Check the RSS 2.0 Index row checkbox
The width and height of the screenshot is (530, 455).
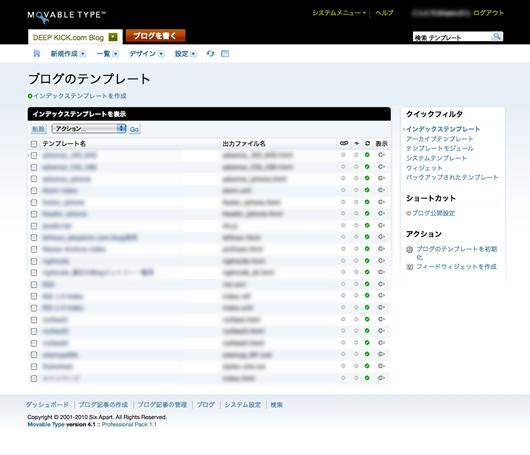tap(34, 308)
